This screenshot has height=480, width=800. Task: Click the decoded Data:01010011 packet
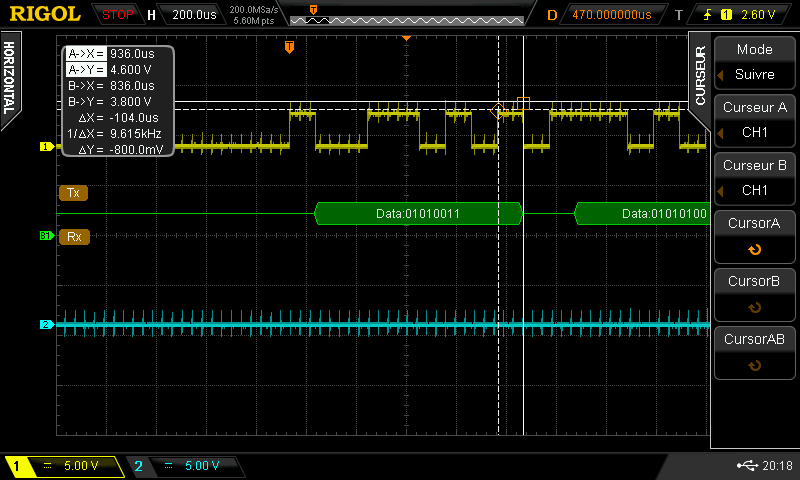(418, 214)
